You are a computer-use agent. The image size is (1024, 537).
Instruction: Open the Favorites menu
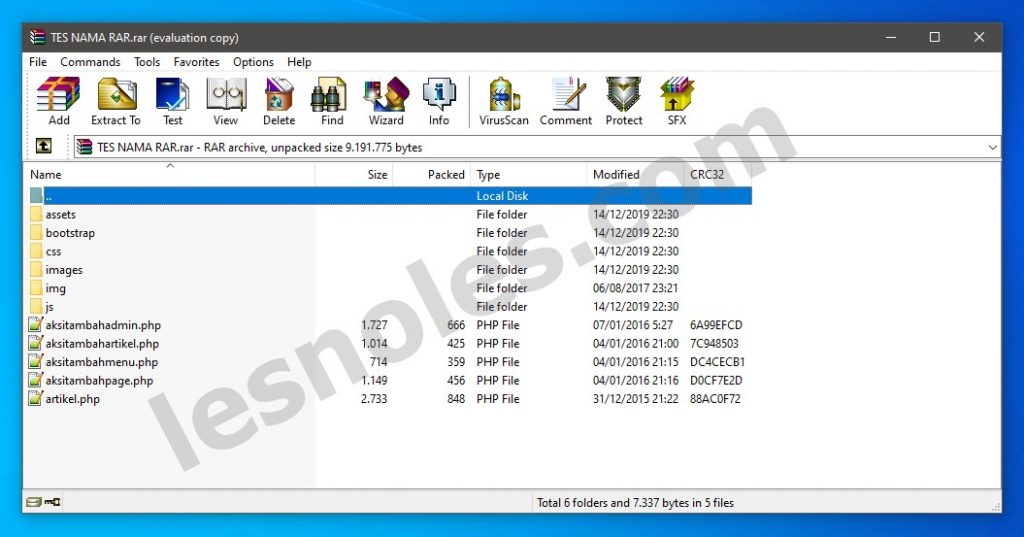point(196,62)
